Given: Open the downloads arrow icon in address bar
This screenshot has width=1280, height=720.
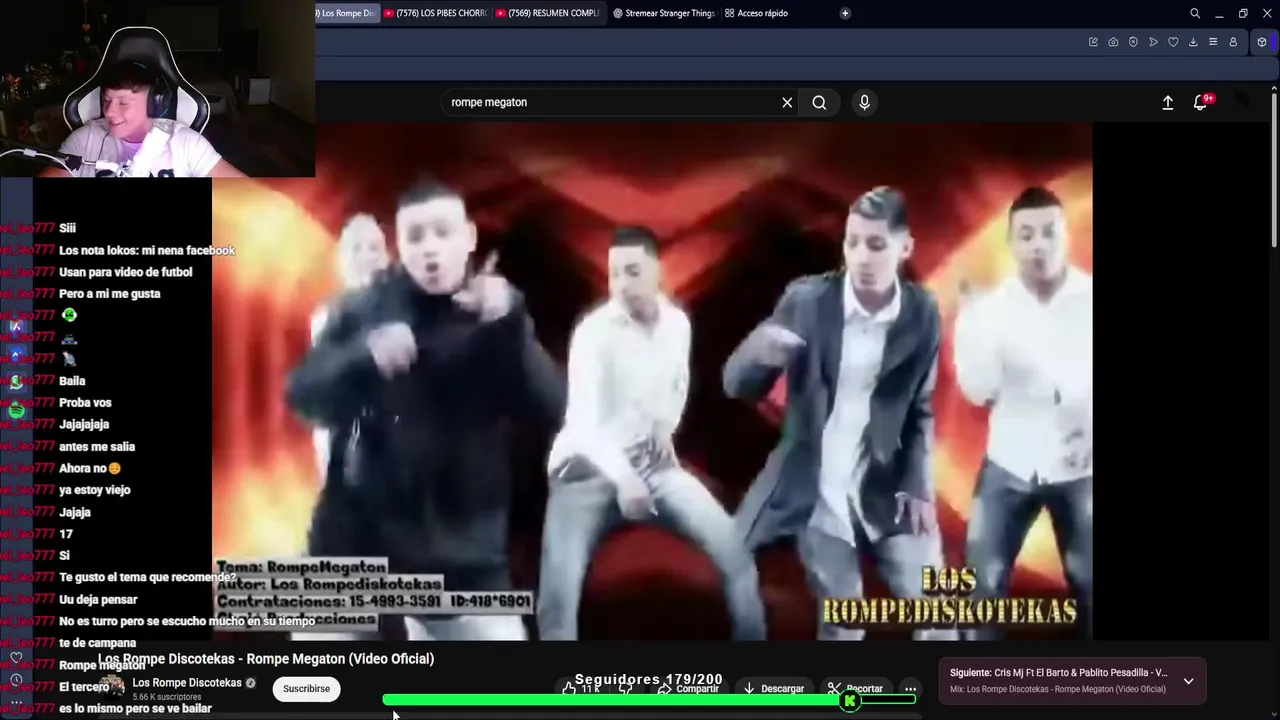Looking at the screenshot, I should tap(1193, 42).
